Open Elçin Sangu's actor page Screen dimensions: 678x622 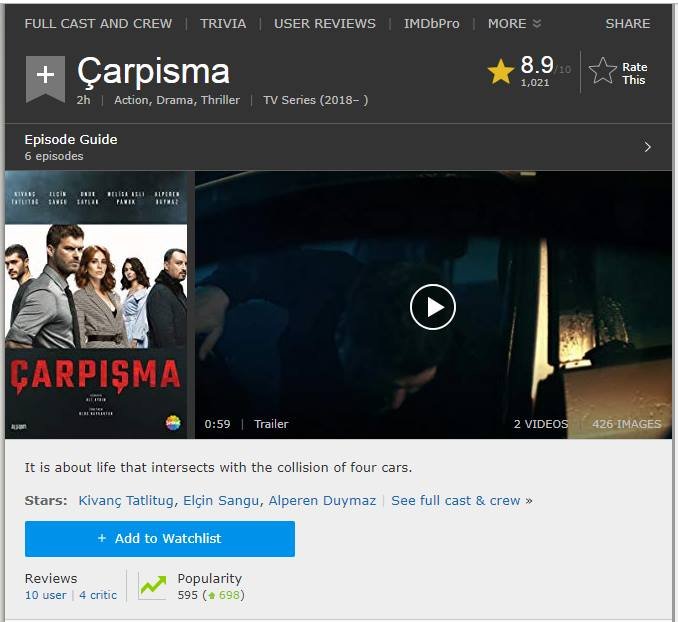(x=222, y=500)
